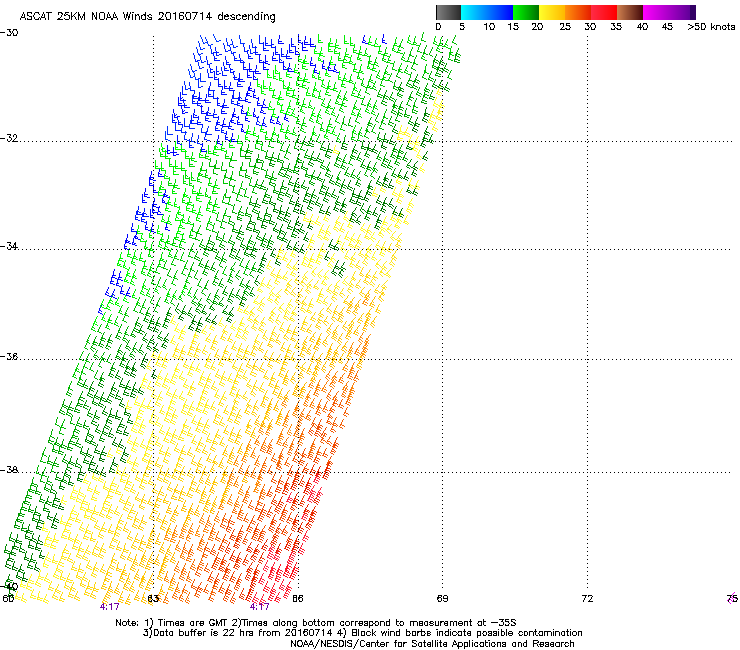This screenshot has width=740, height=650.
Task: Click the cyan-blue 5-15 knots legend swatch
Action: [x=487, y=12]
